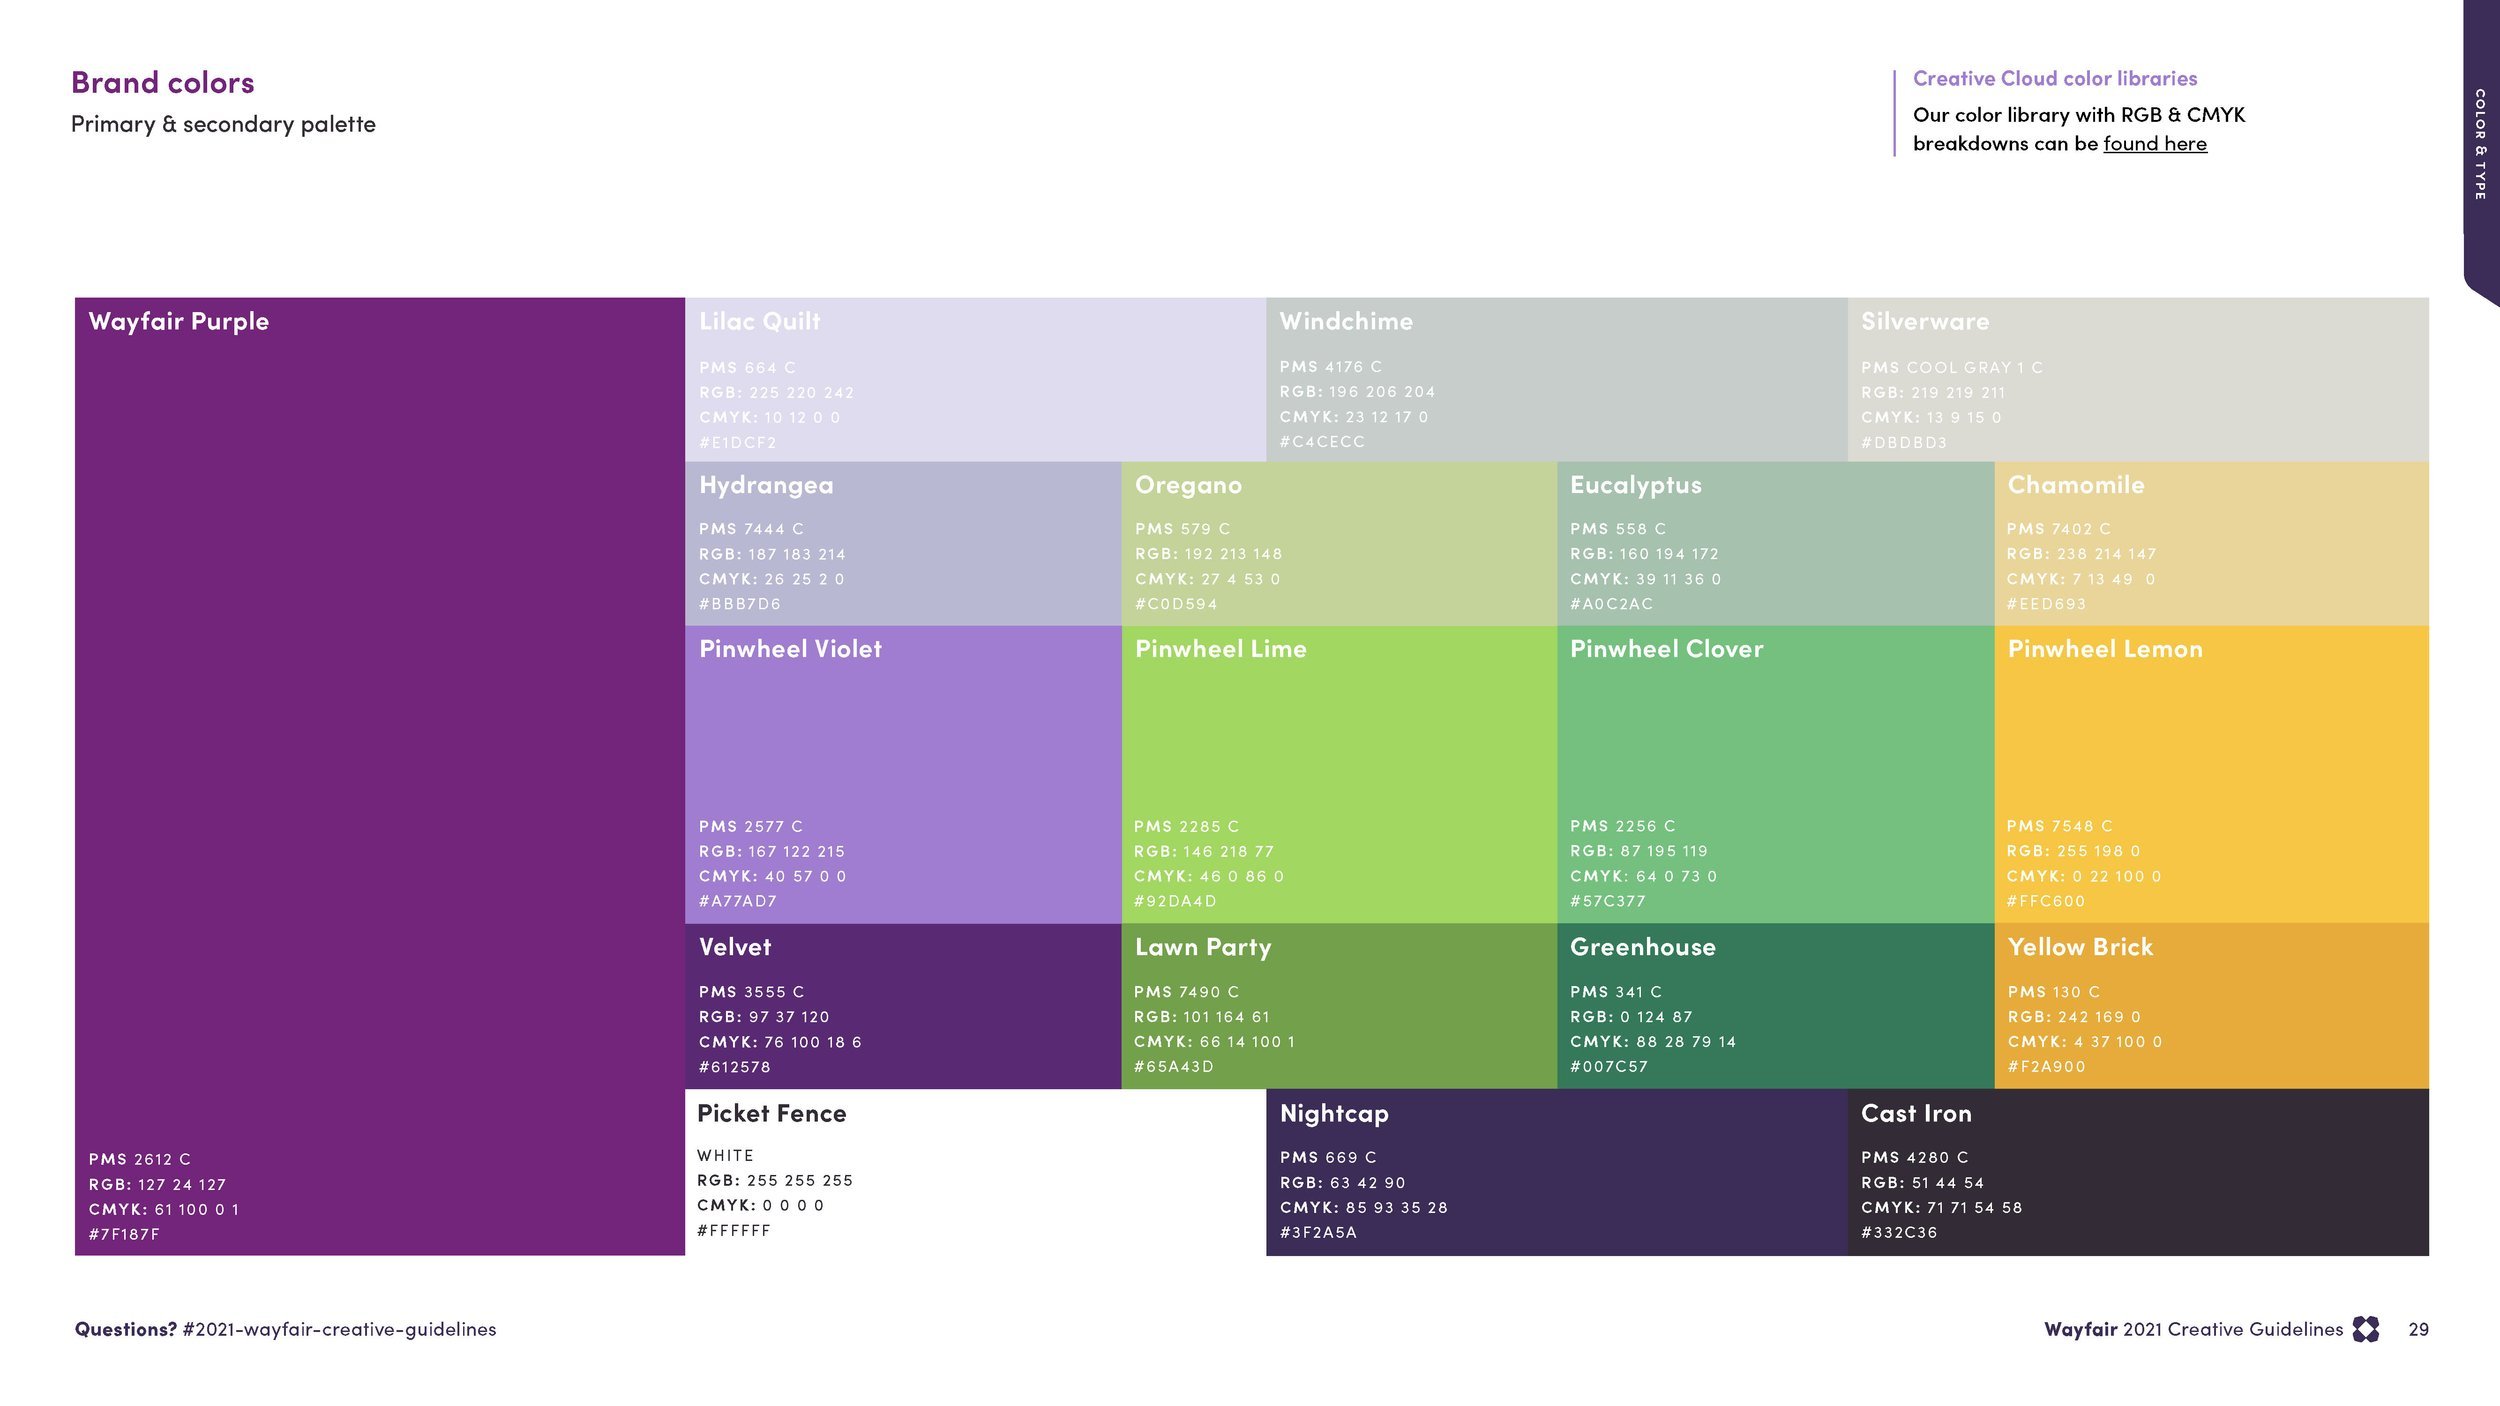Click 'Primary & secondary palette' subtitle
Screen dimensions: 2500x1406
pos(223,124)
